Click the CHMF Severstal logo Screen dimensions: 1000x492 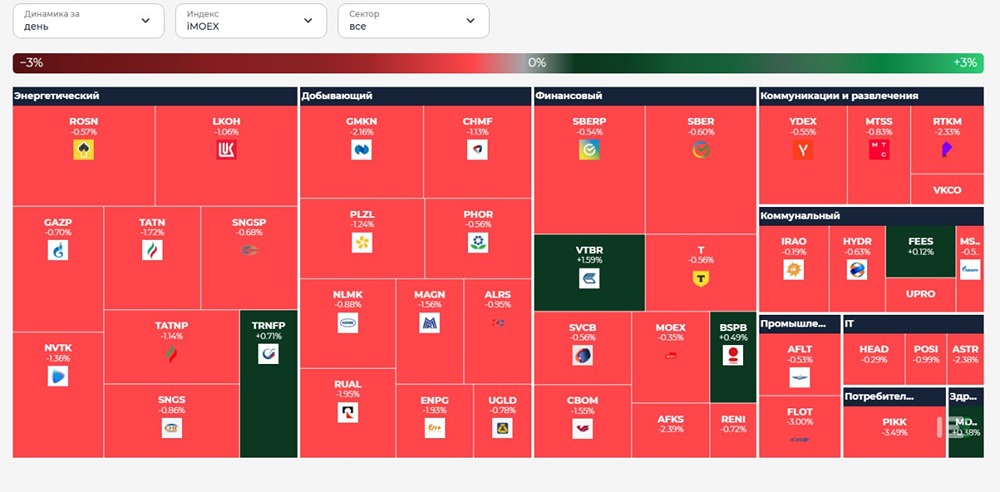(477, 150)
